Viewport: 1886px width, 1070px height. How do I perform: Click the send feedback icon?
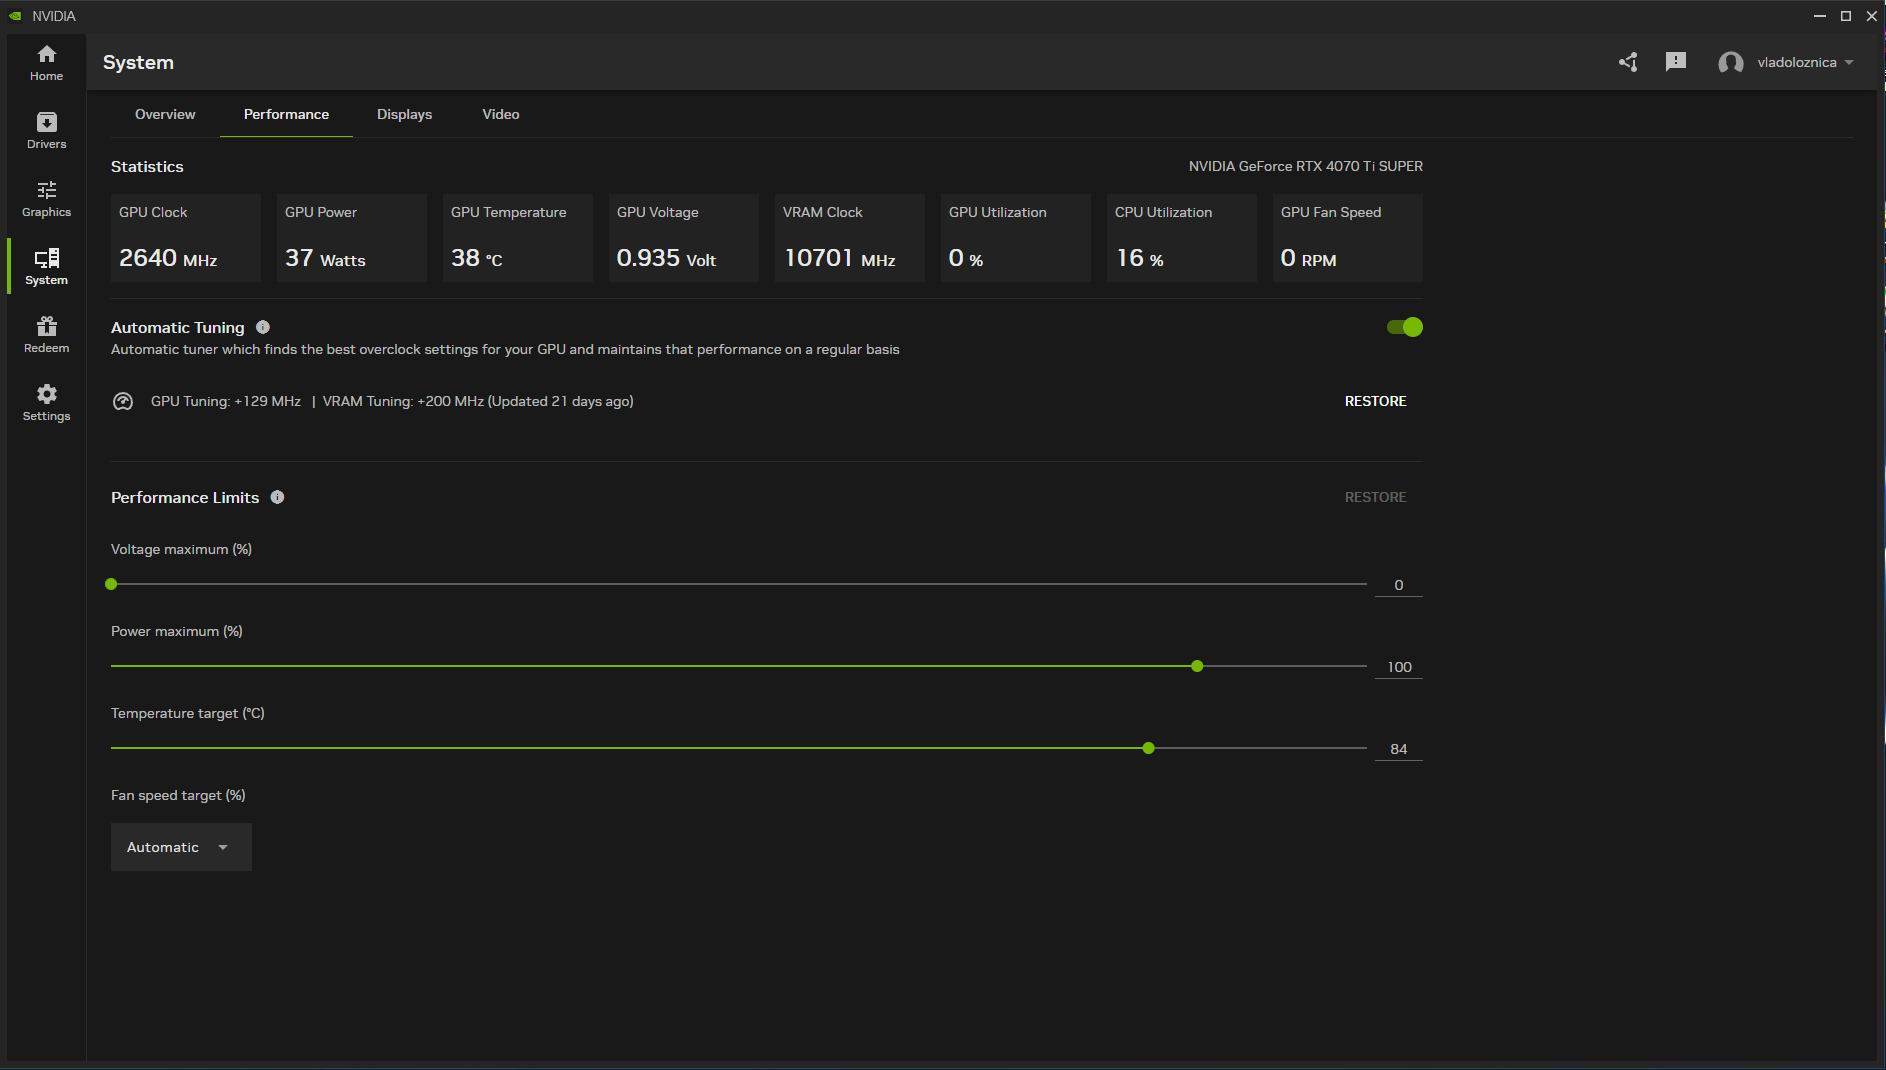click(1676, 62)
